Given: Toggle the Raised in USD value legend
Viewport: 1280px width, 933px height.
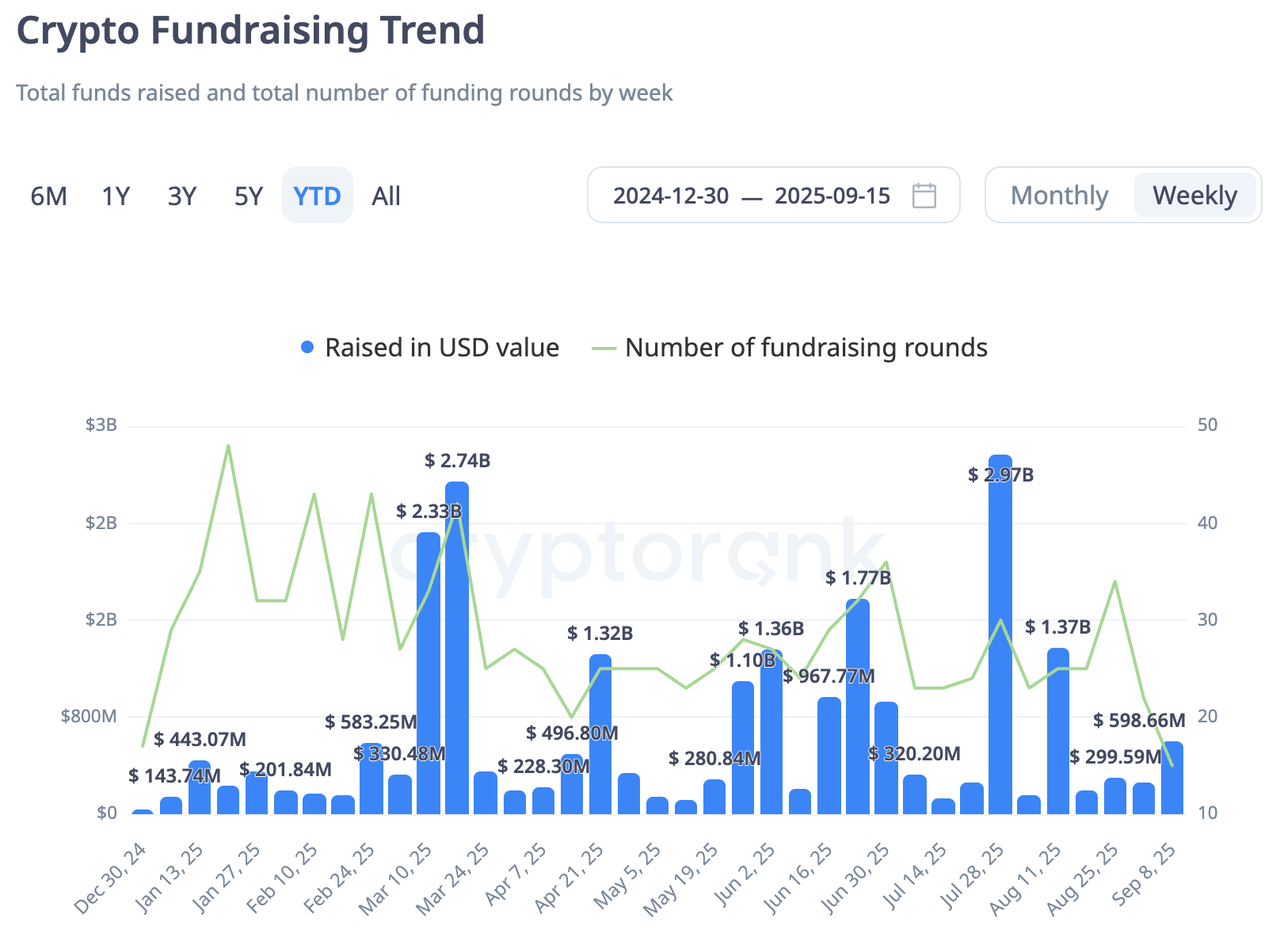Looking at the screenshot, I should [x=430, y=348].
